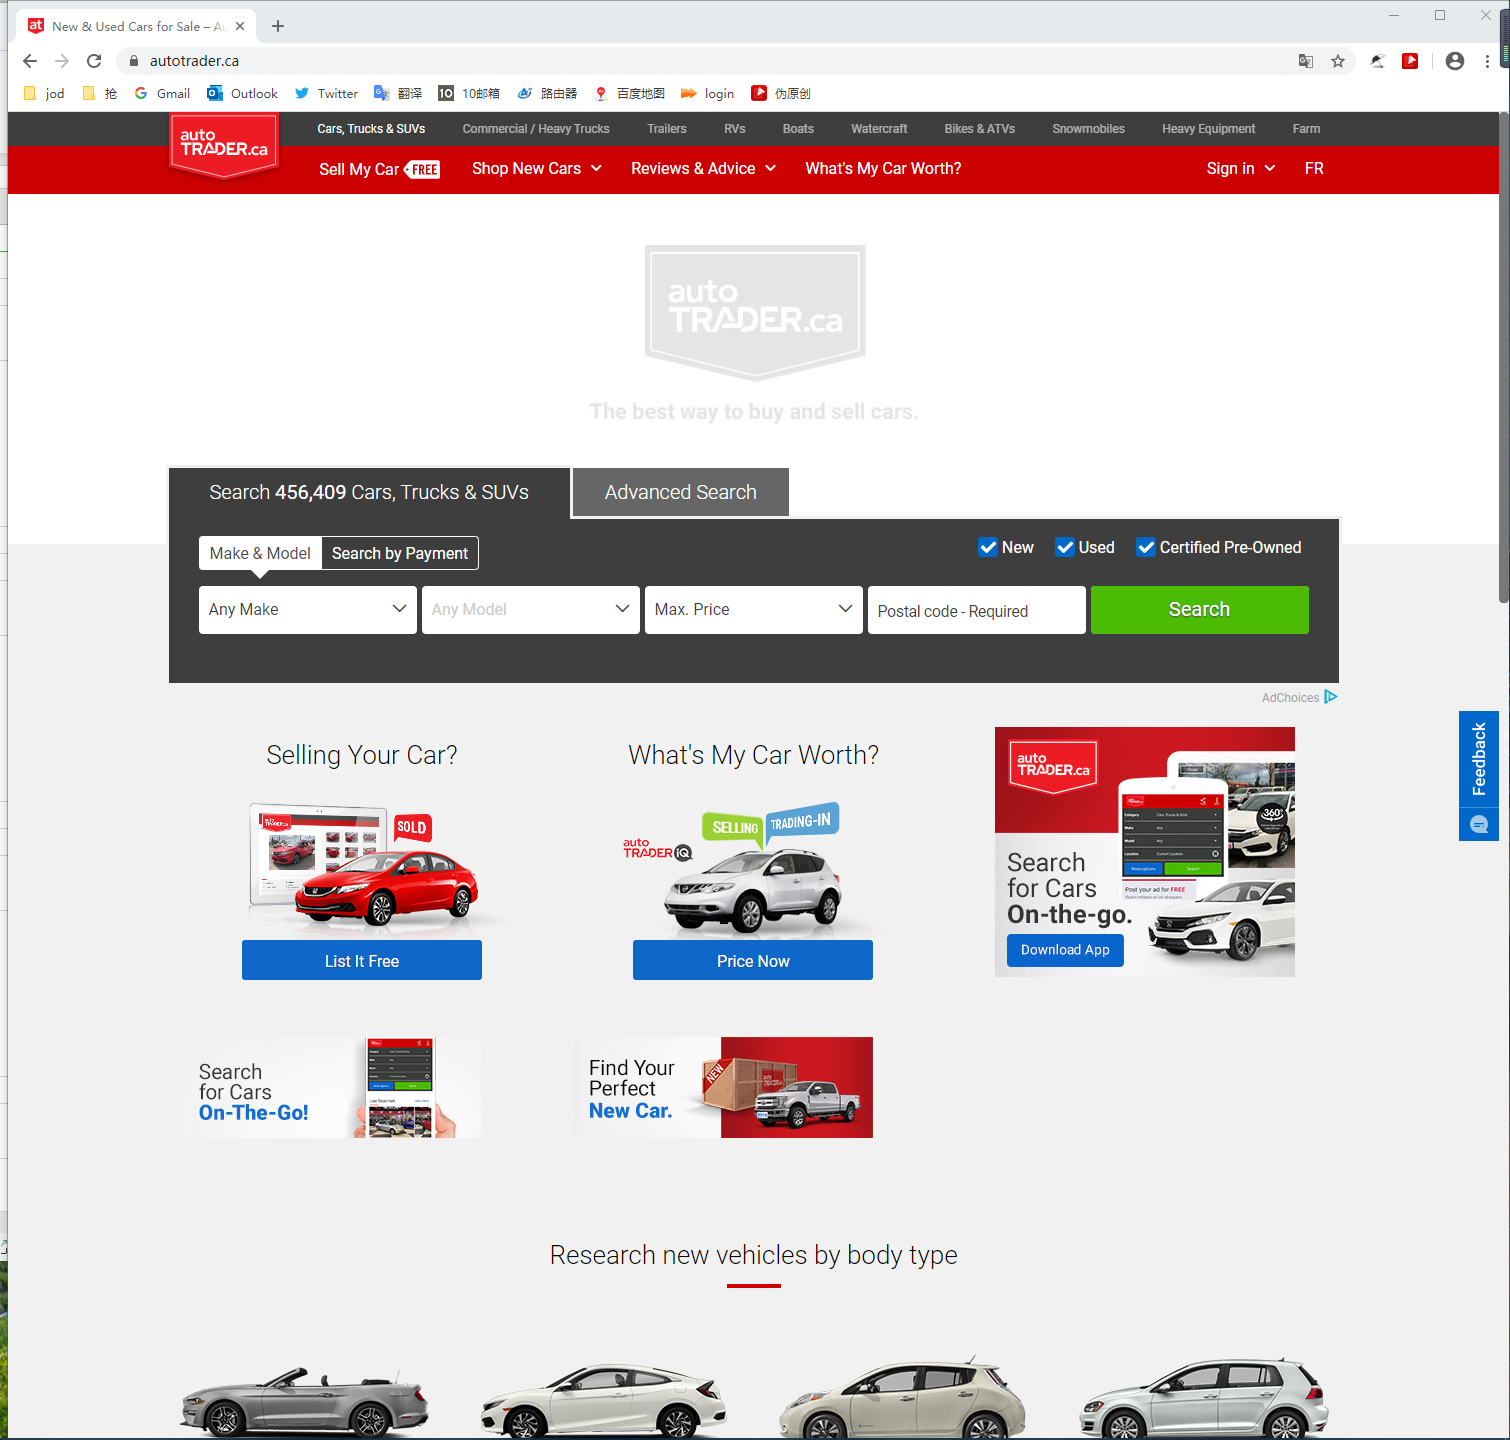Click the Postal code input field
This screenshot has height=1440, width=1510.
point(976,611)
